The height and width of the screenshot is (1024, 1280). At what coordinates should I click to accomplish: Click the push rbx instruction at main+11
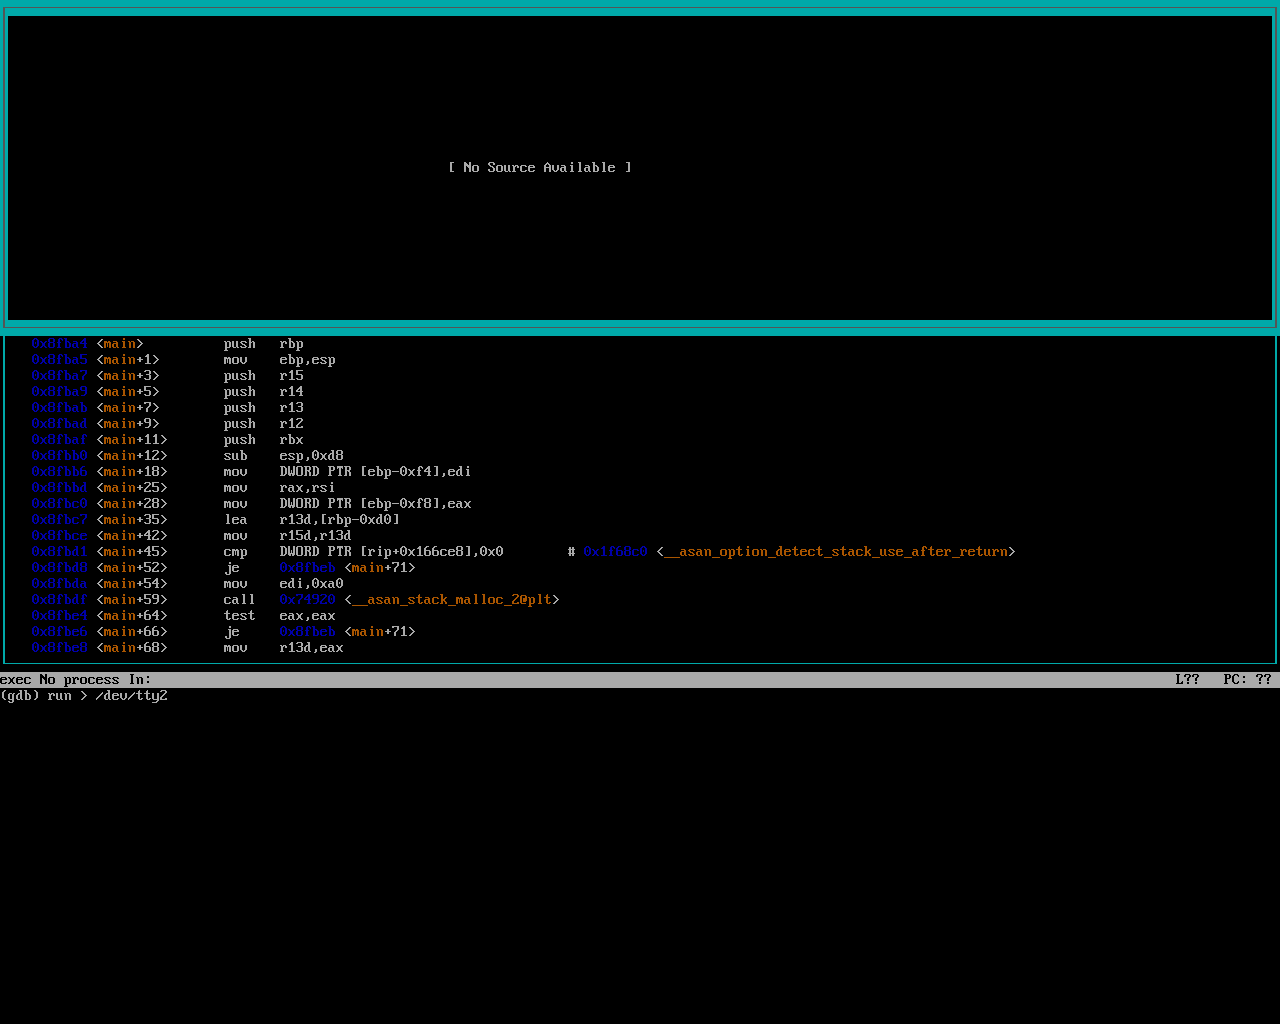pyautogui.click(x=263, y=440)
